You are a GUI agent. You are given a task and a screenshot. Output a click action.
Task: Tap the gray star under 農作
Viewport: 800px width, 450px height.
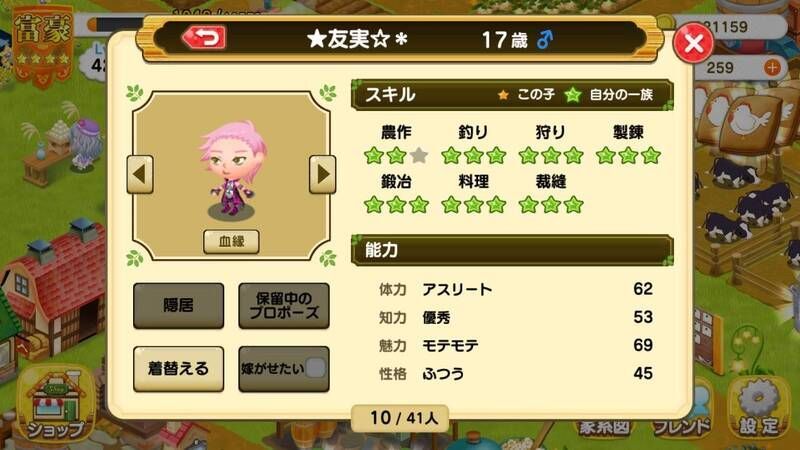click(419, 155)
